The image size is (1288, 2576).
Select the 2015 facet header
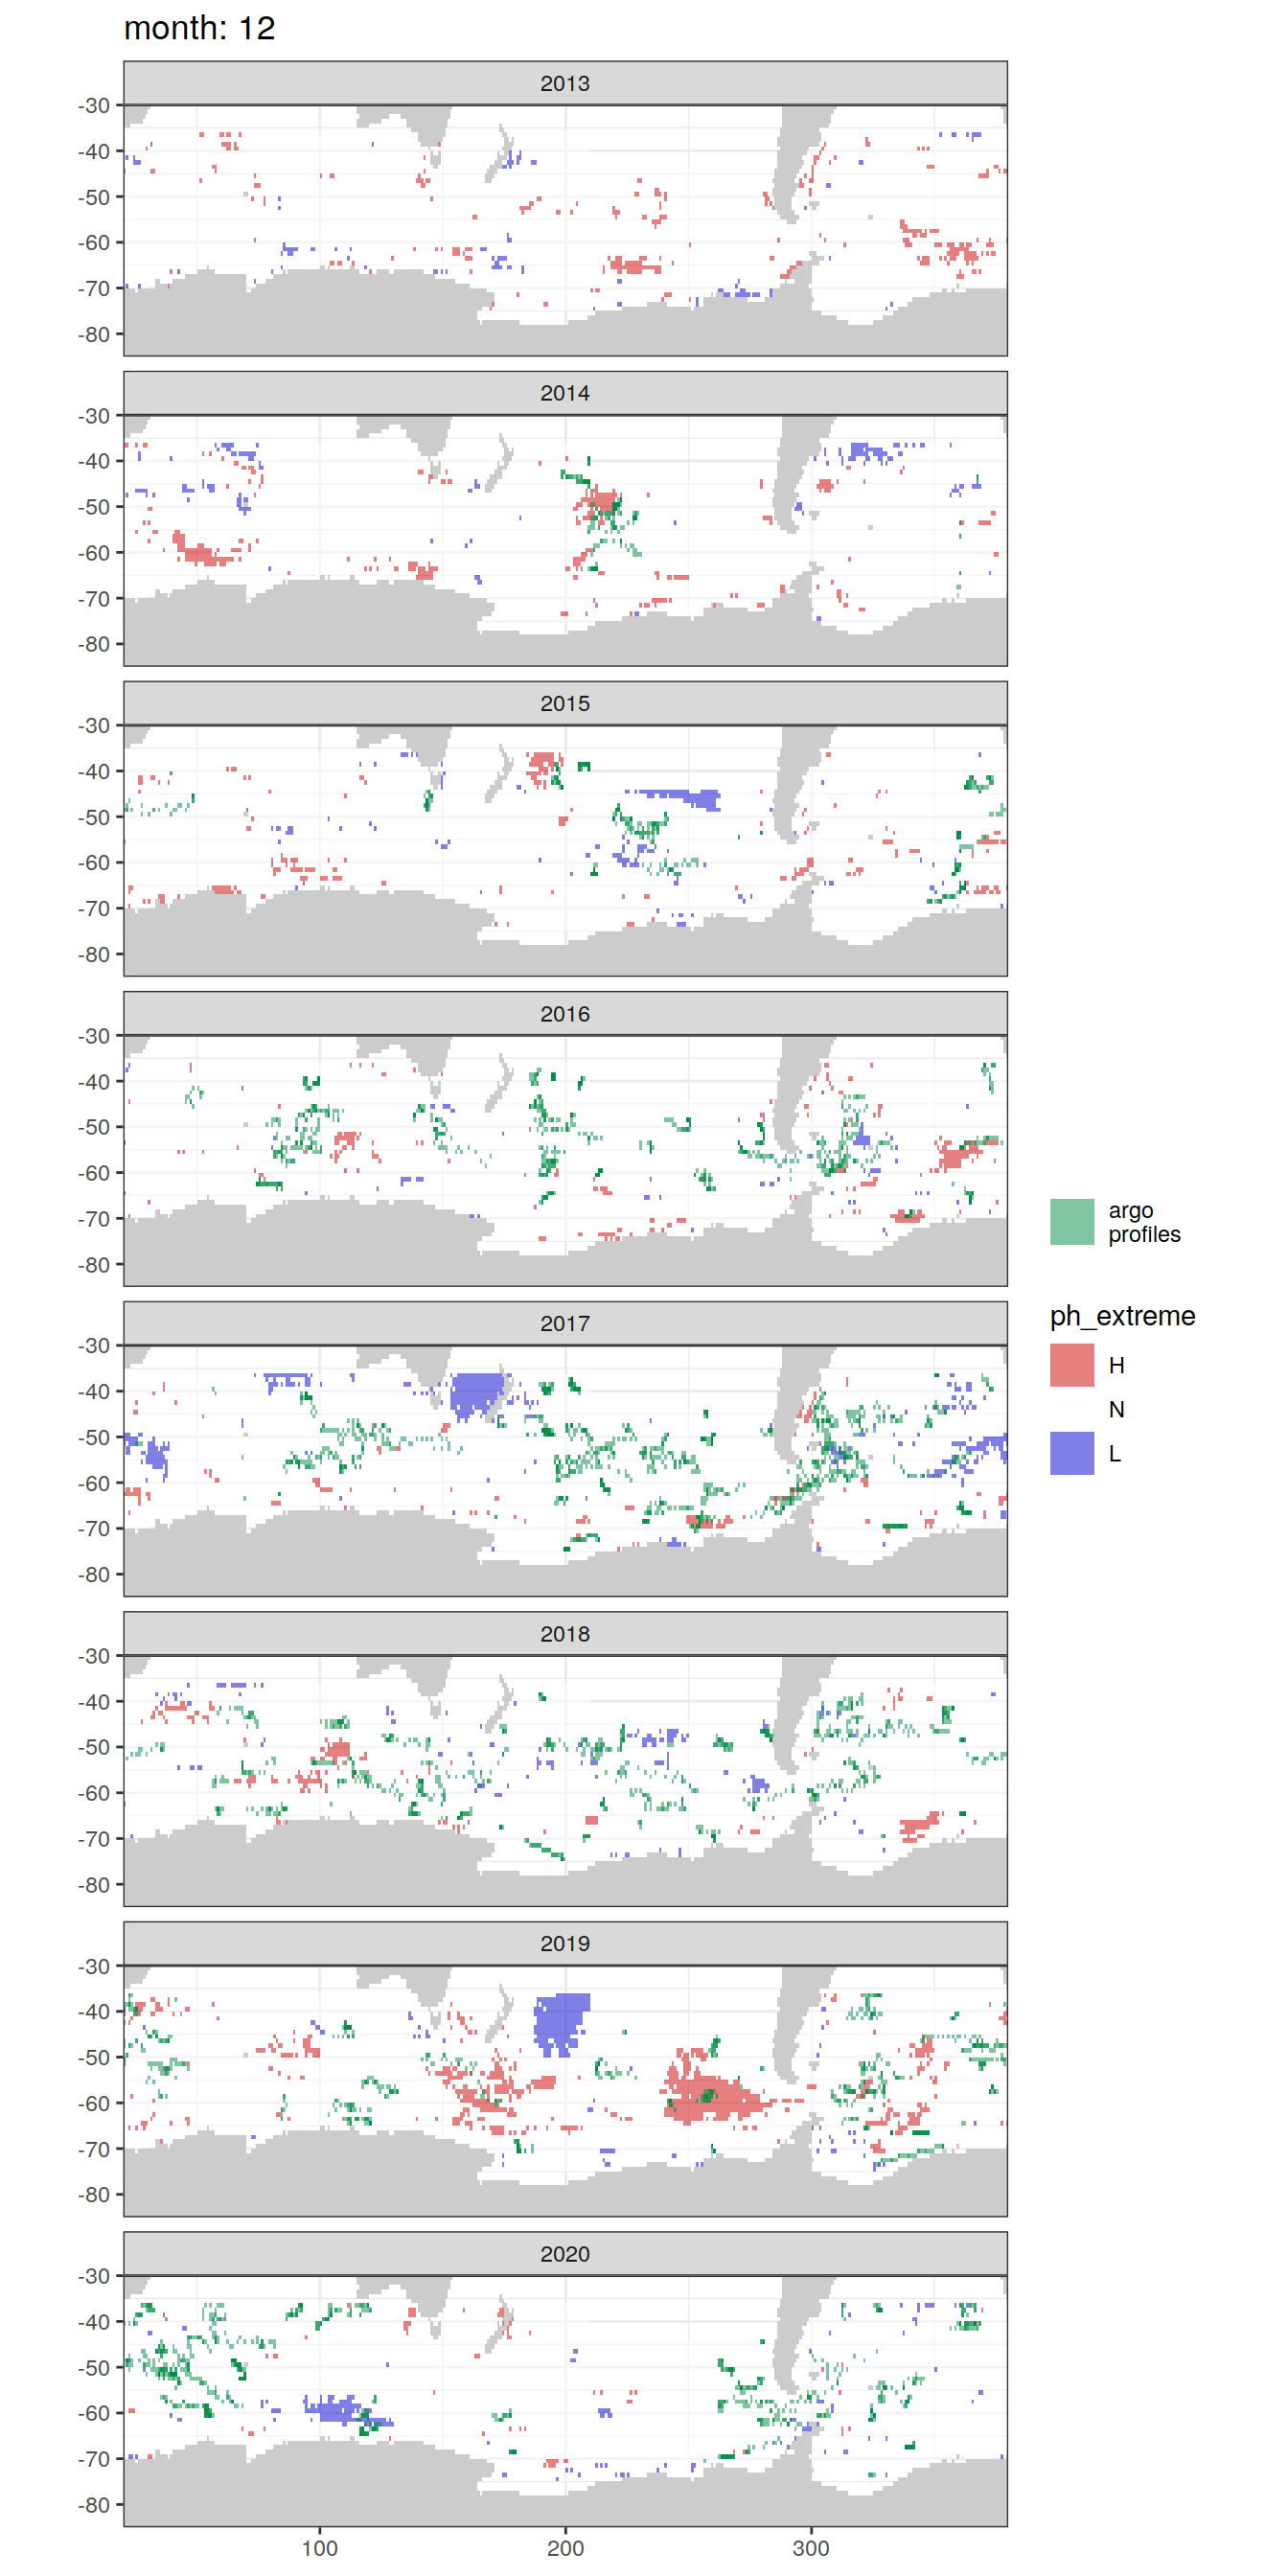(565, 703)
